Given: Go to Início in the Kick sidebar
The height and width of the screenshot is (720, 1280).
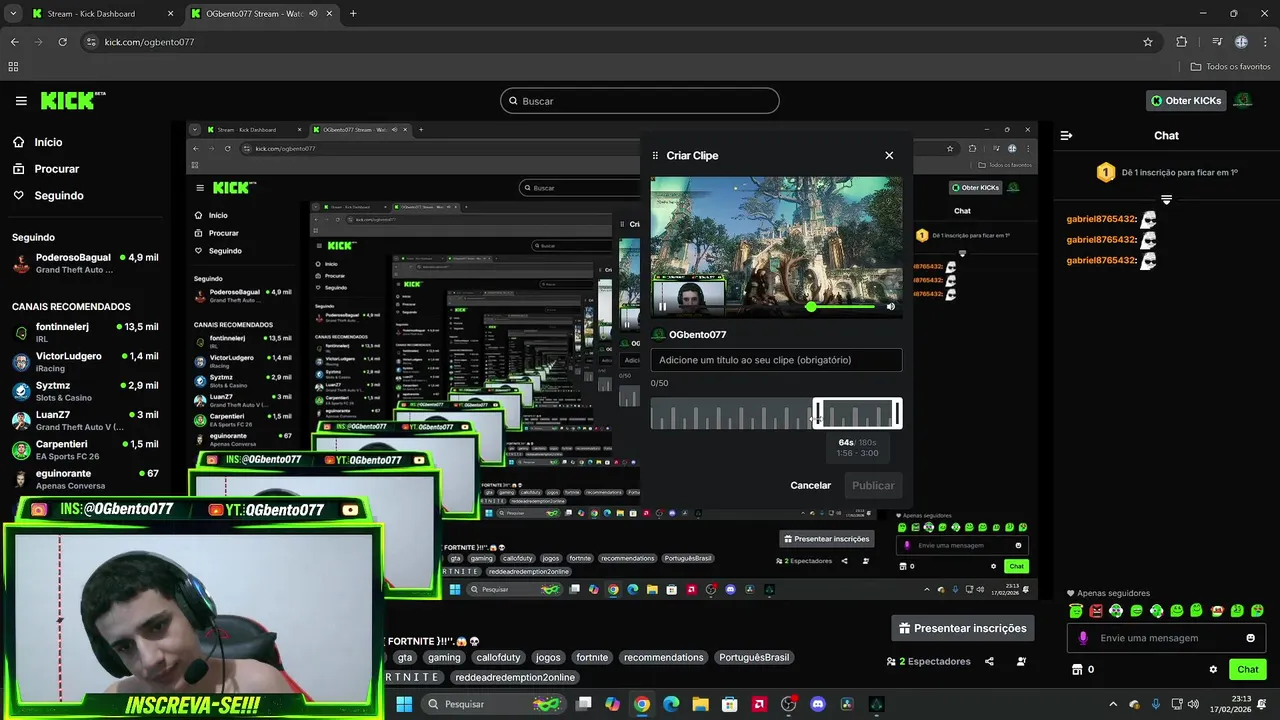Looking at the screenshot, I should click(38, 142).
